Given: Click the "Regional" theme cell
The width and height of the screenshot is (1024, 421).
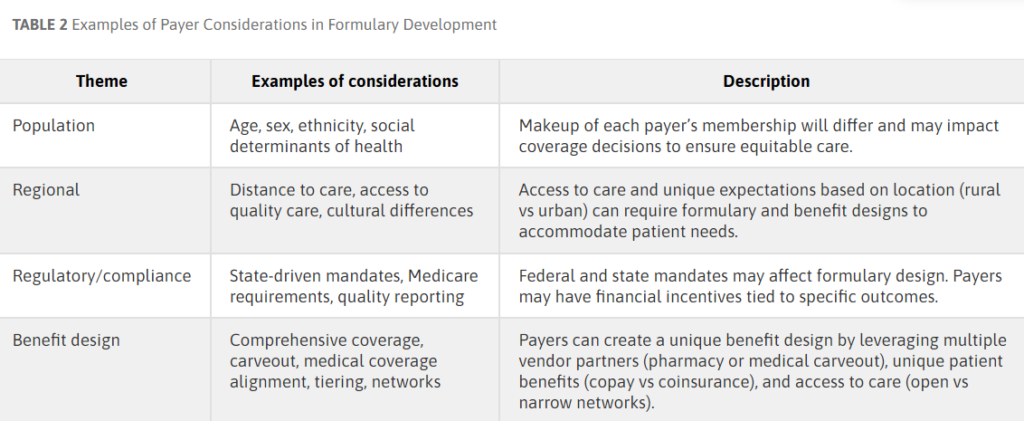Looking at the screenshot, I should (x=46, y=190).
